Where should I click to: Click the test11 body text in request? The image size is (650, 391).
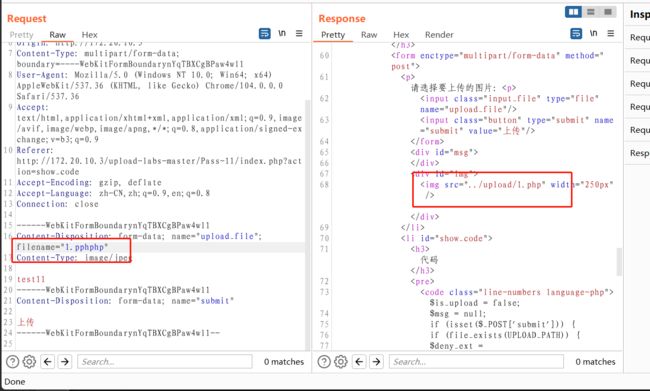point(31,279)
